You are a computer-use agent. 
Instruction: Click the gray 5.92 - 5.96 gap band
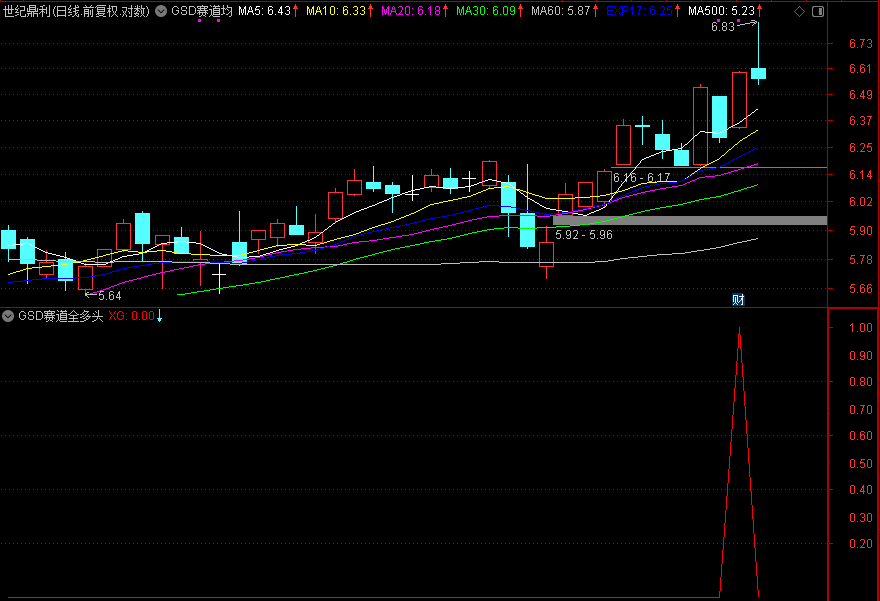tap(690, 220)
